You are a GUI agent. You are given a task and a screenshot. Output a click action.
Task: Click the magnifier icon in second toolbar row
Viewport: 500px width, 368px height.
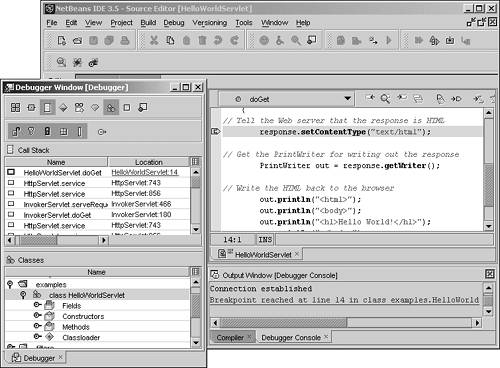[61, 62]
